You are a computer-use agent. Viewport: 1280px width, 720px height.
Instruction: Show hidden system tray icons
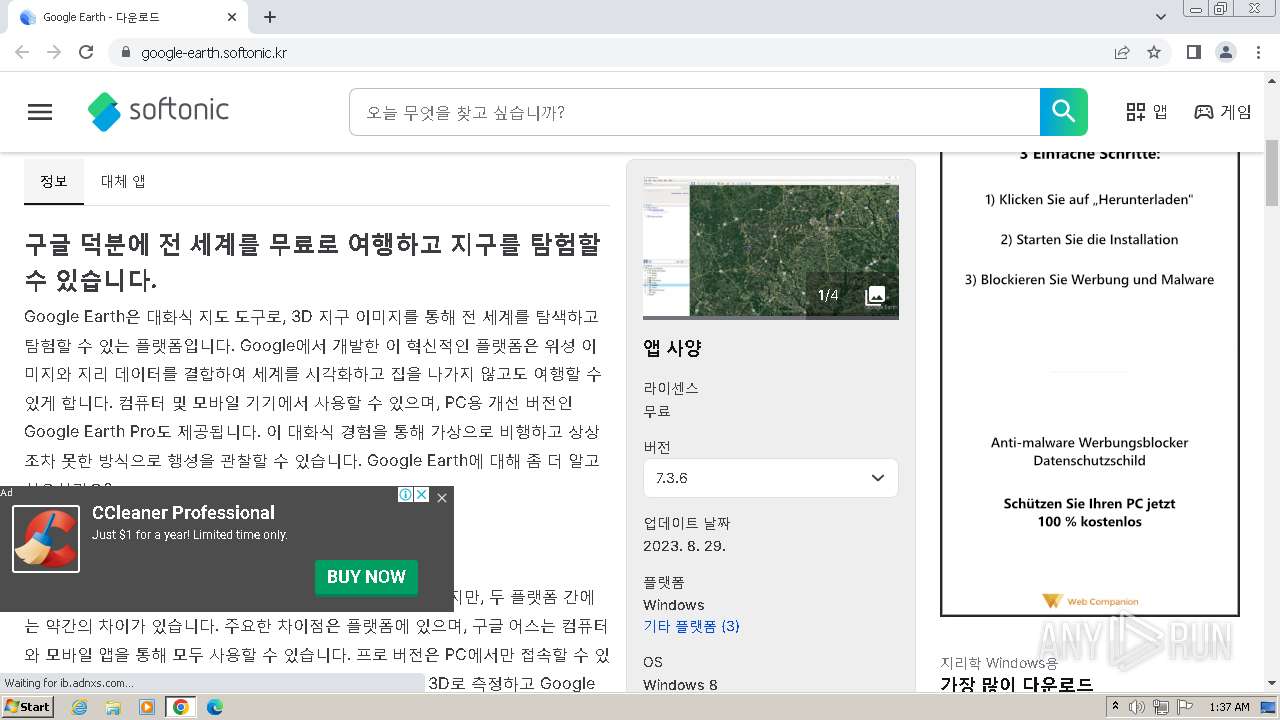pos(1115,707)
